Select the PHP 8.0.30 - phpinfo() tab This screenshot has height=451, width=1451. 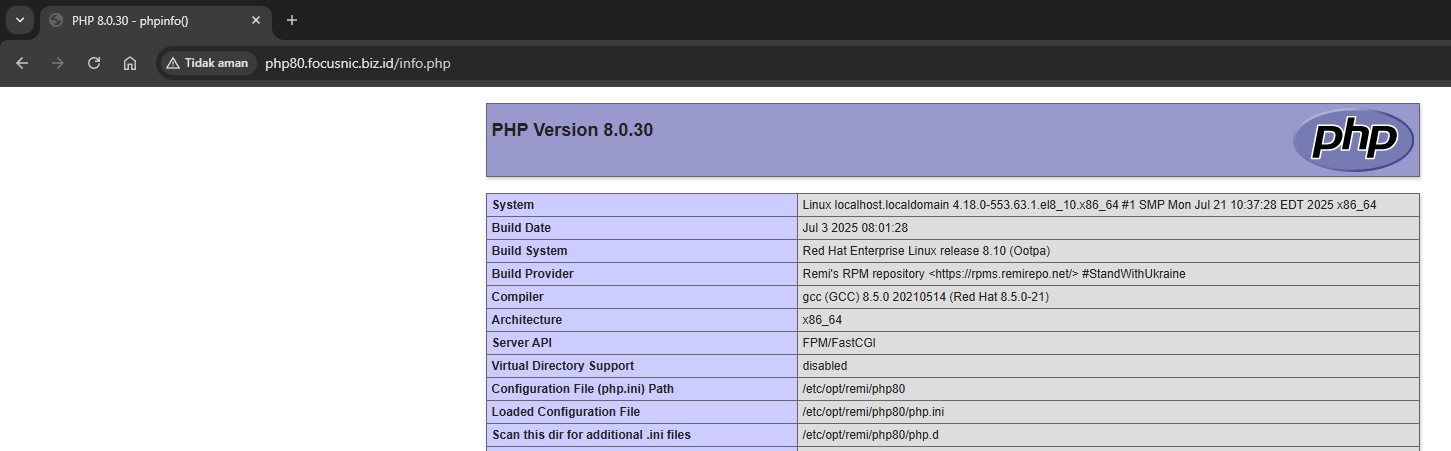coord(150,20)
